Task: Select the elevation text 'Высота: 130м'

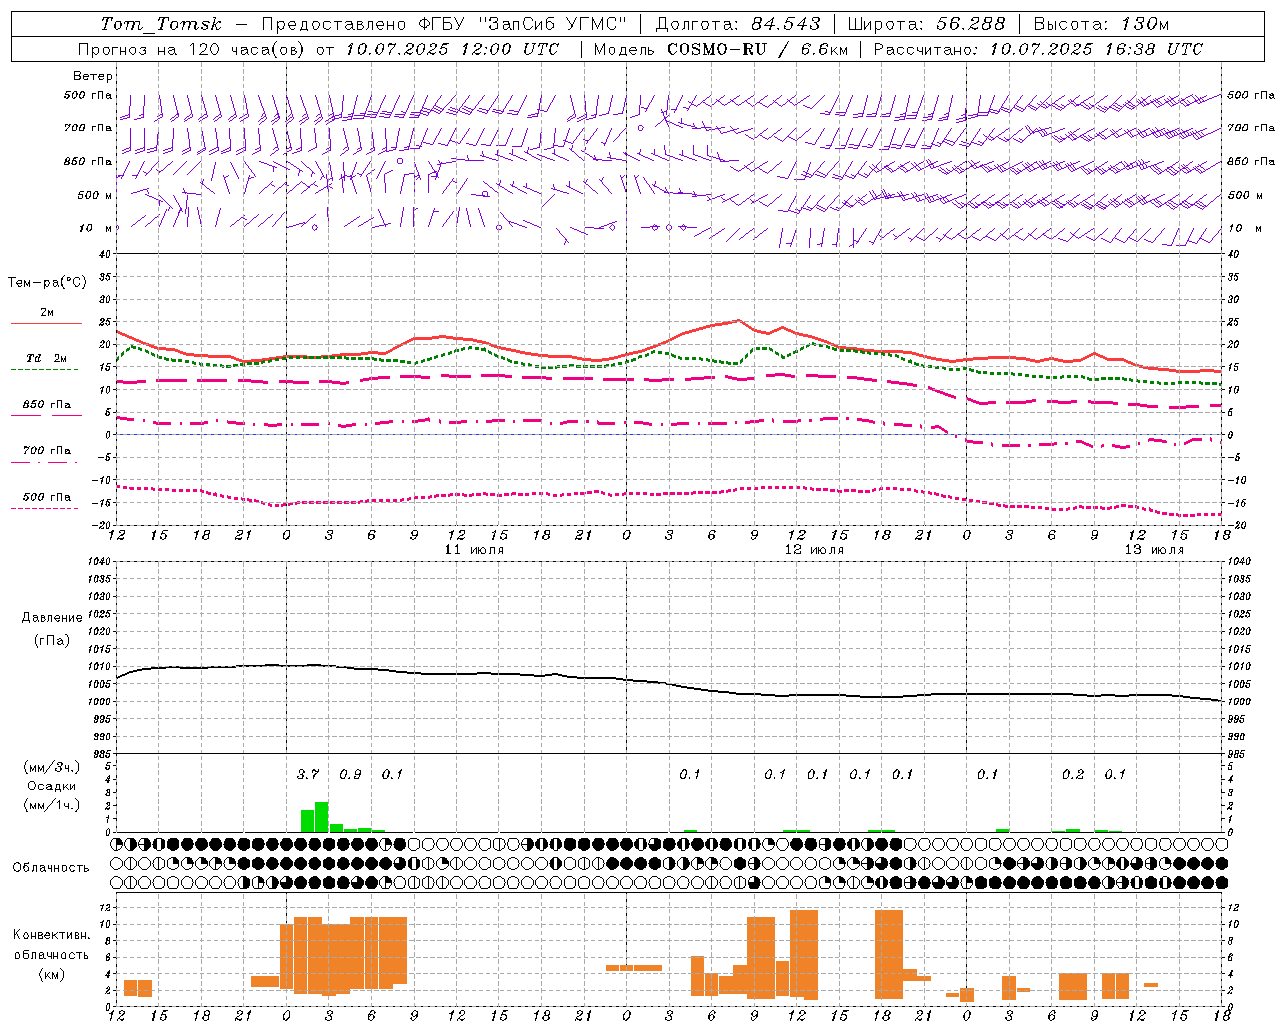Action: pos(1101,24)
